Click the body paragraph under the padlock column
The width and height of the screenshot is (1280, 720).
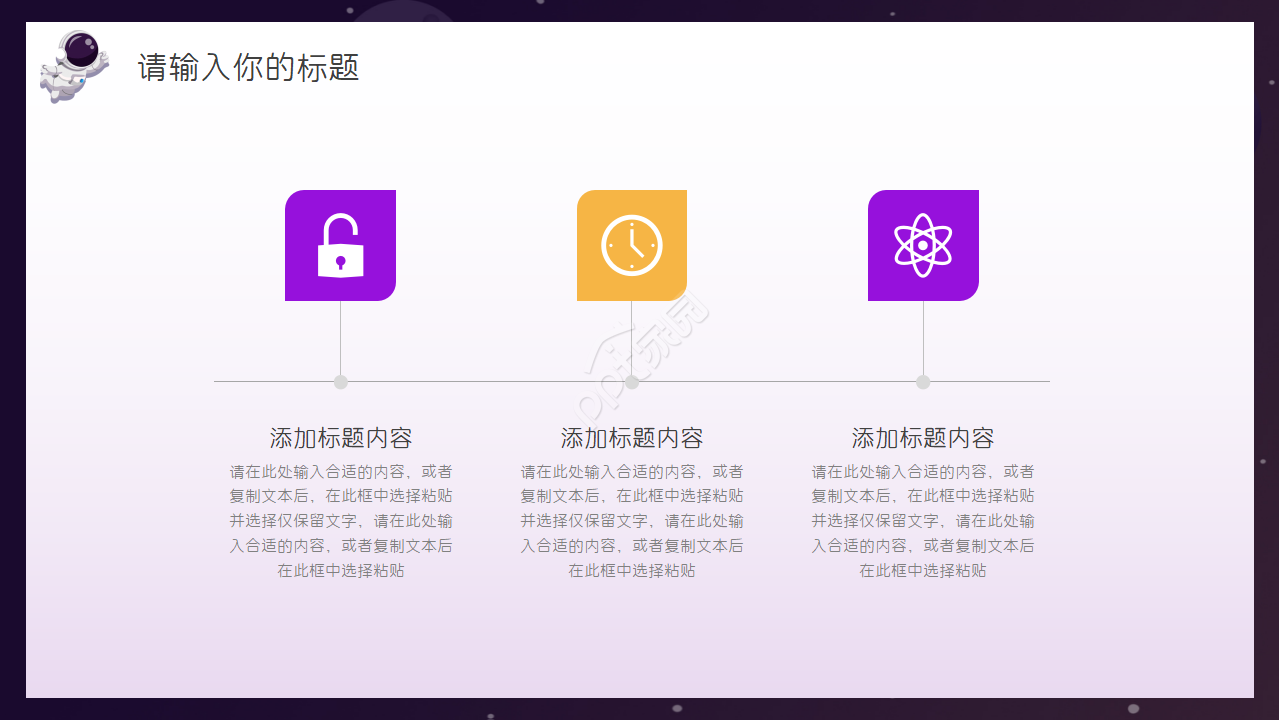[x=341, y=521]
